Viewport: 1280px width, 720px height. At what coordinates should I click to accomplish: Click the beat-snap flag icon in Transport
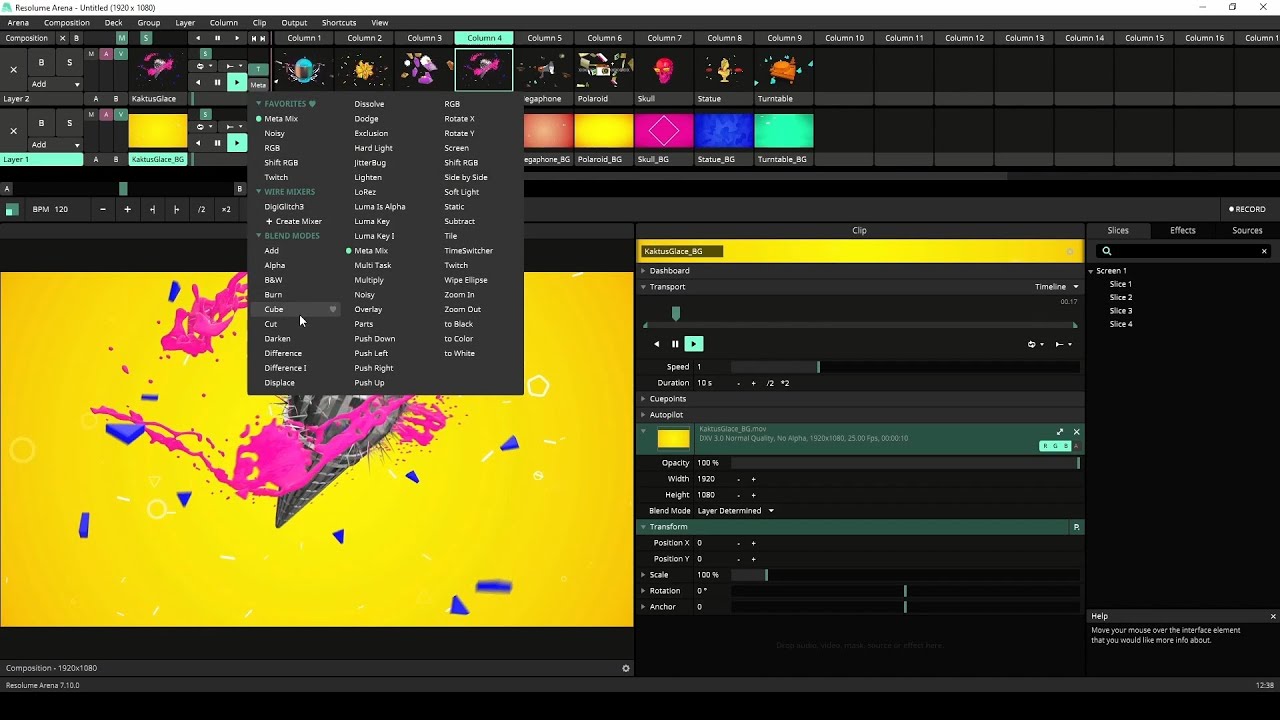pos(1061,343)
